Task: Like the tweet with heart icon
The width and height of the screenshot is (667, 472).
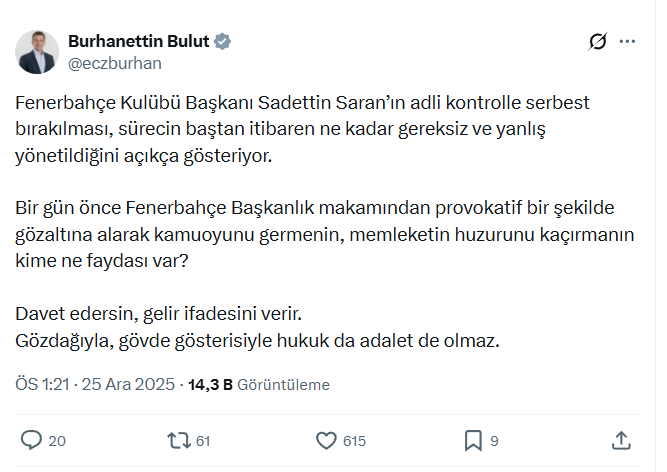Action: pyautogui.click(x=325, y=440)
